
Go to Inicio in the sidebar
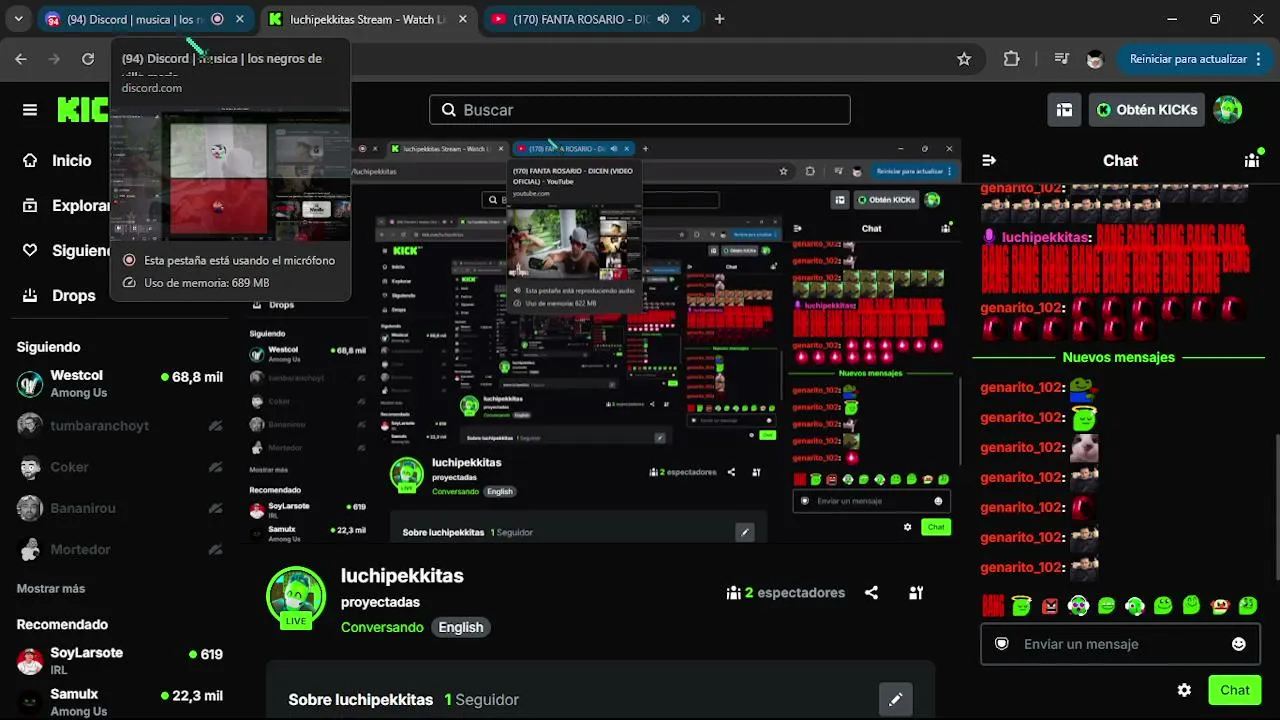coord(72,160)
